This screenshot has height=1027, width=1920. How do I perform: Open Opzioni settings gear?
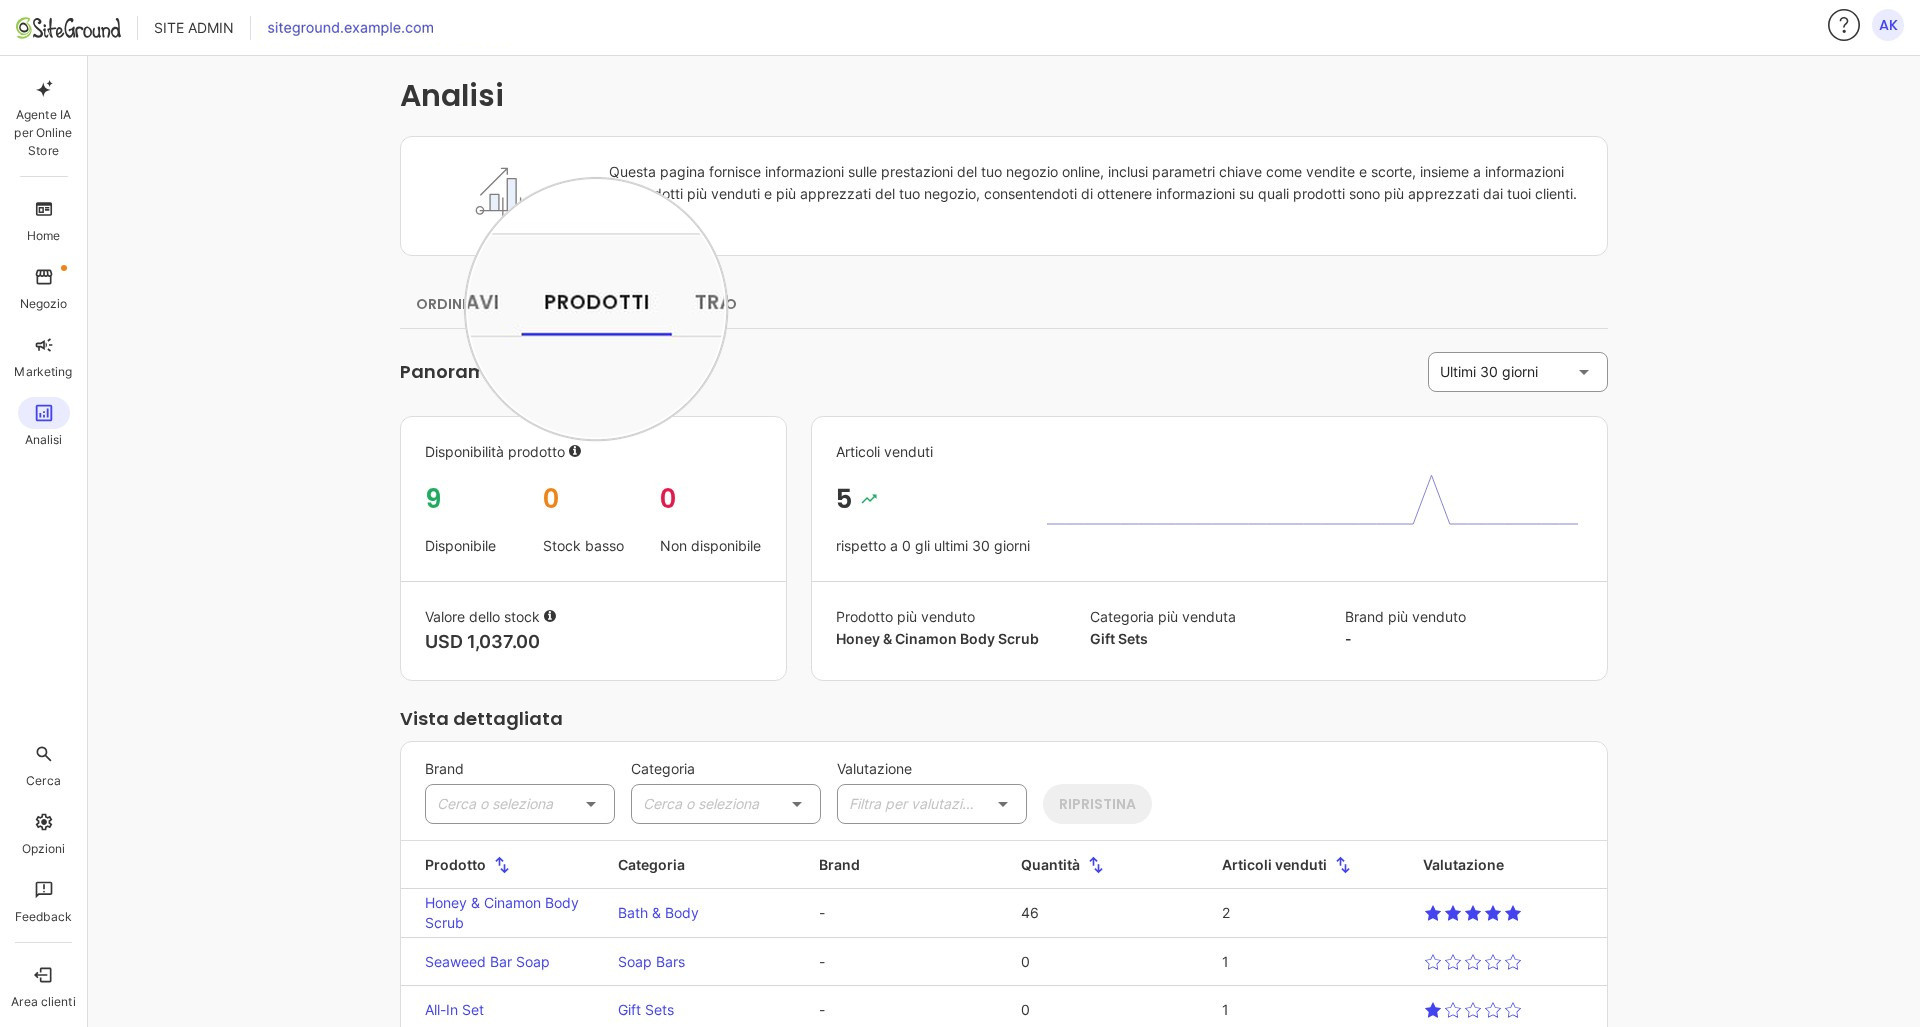[43, 834]
